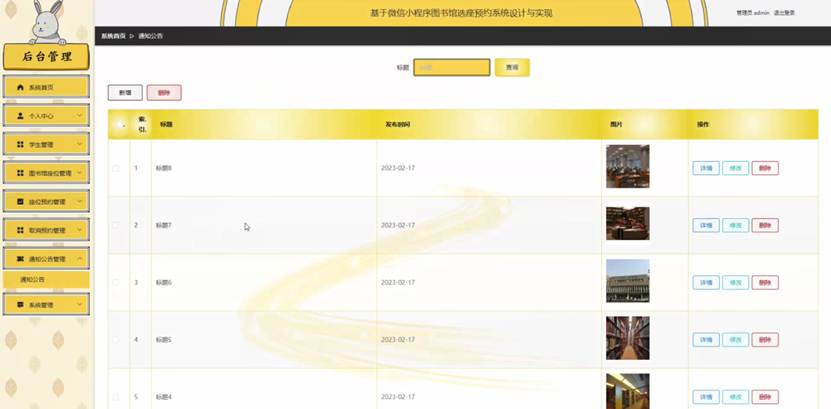The height and width of the screenshot is (409, 831).
Task: Click 删除 for row 标题6
Action: click(765, 282)
